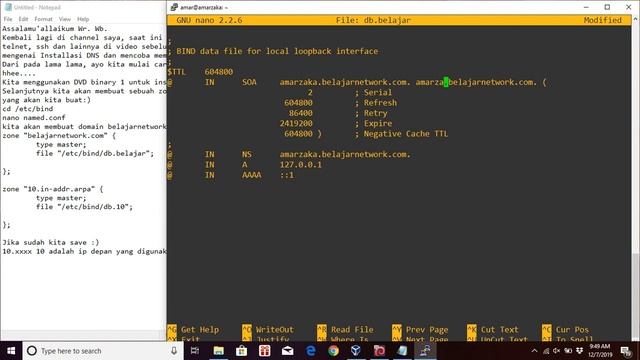
Task: Open the Windows Start menu
Action: [x=11, y=351]
